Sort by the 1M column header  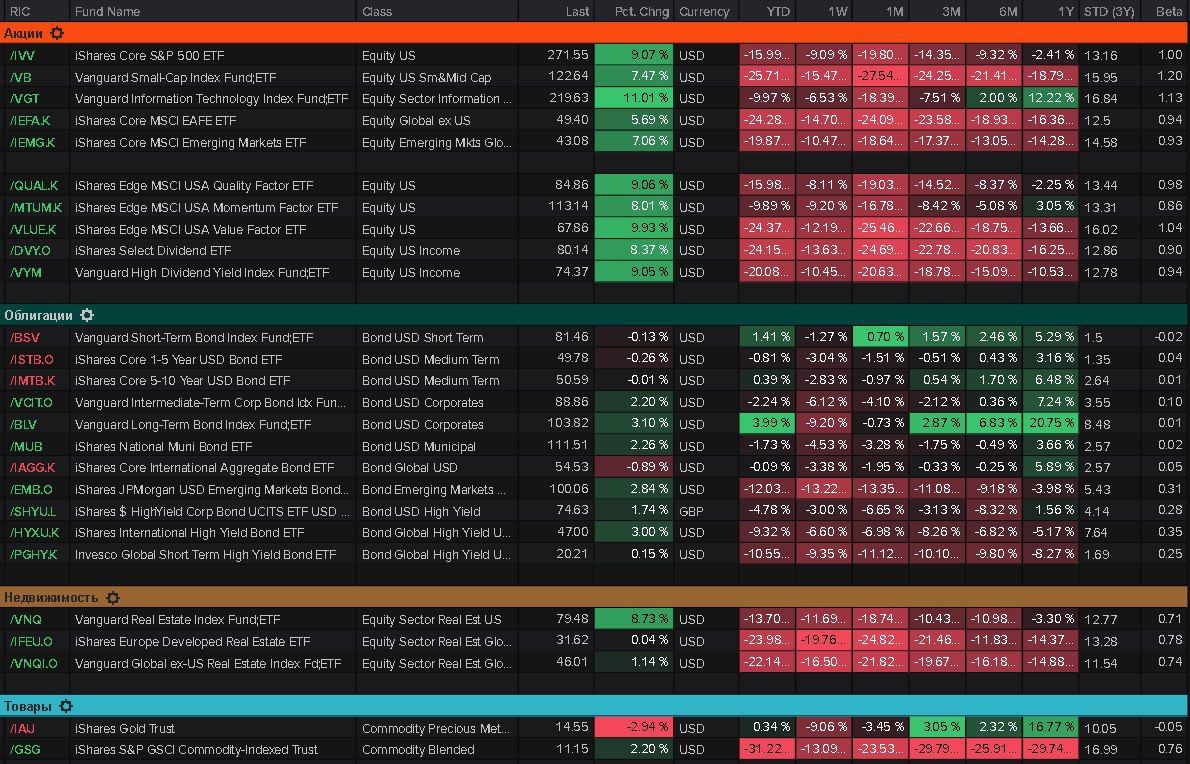(x=895, y=11)
